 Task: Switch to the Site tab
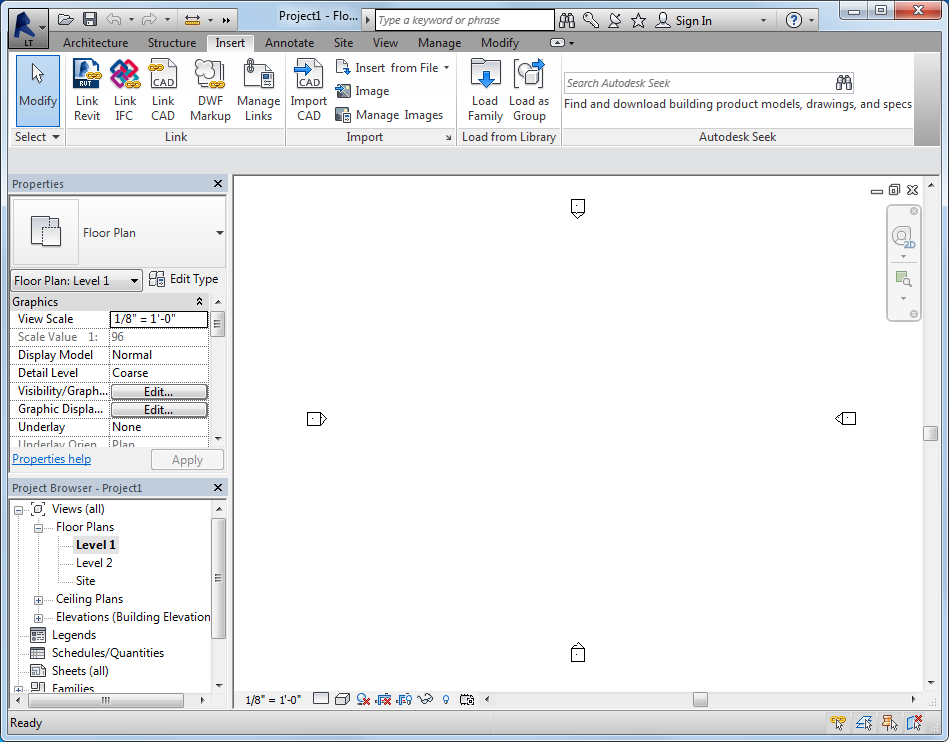[x=343, y=43]
